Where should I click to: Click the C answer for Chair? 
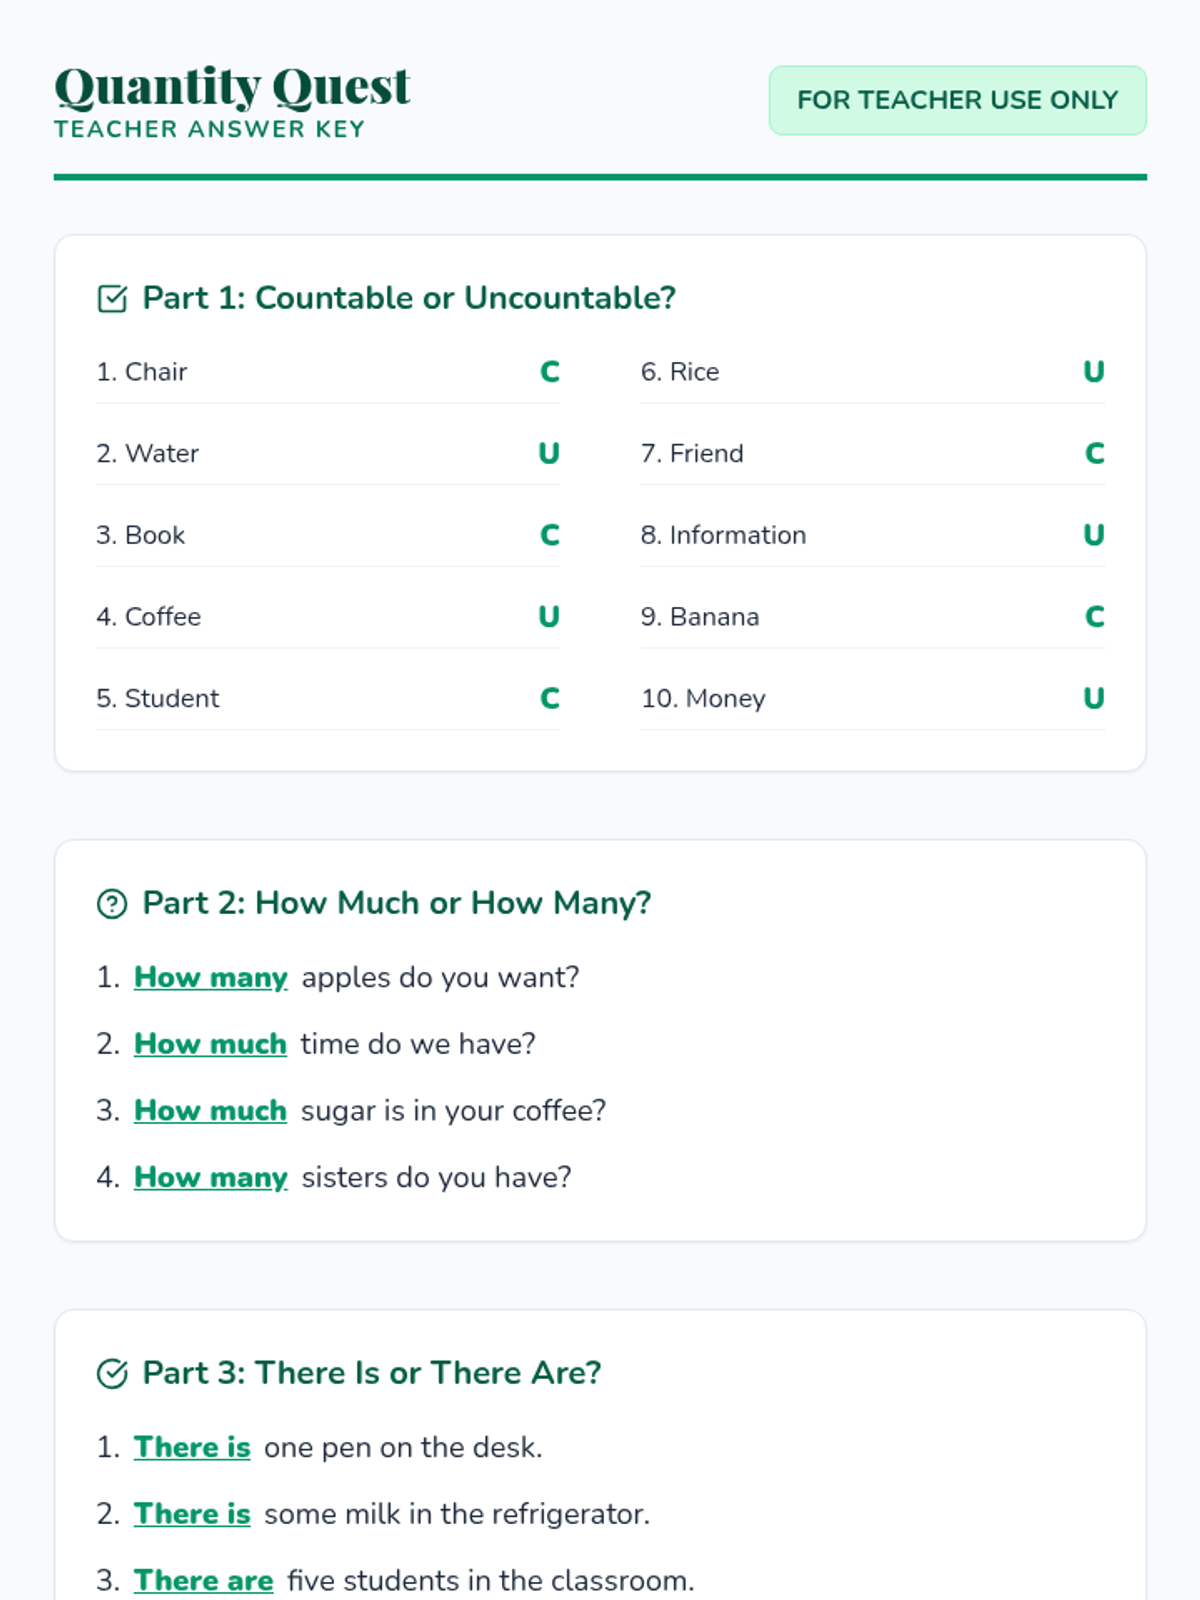[x=549, y=372]
